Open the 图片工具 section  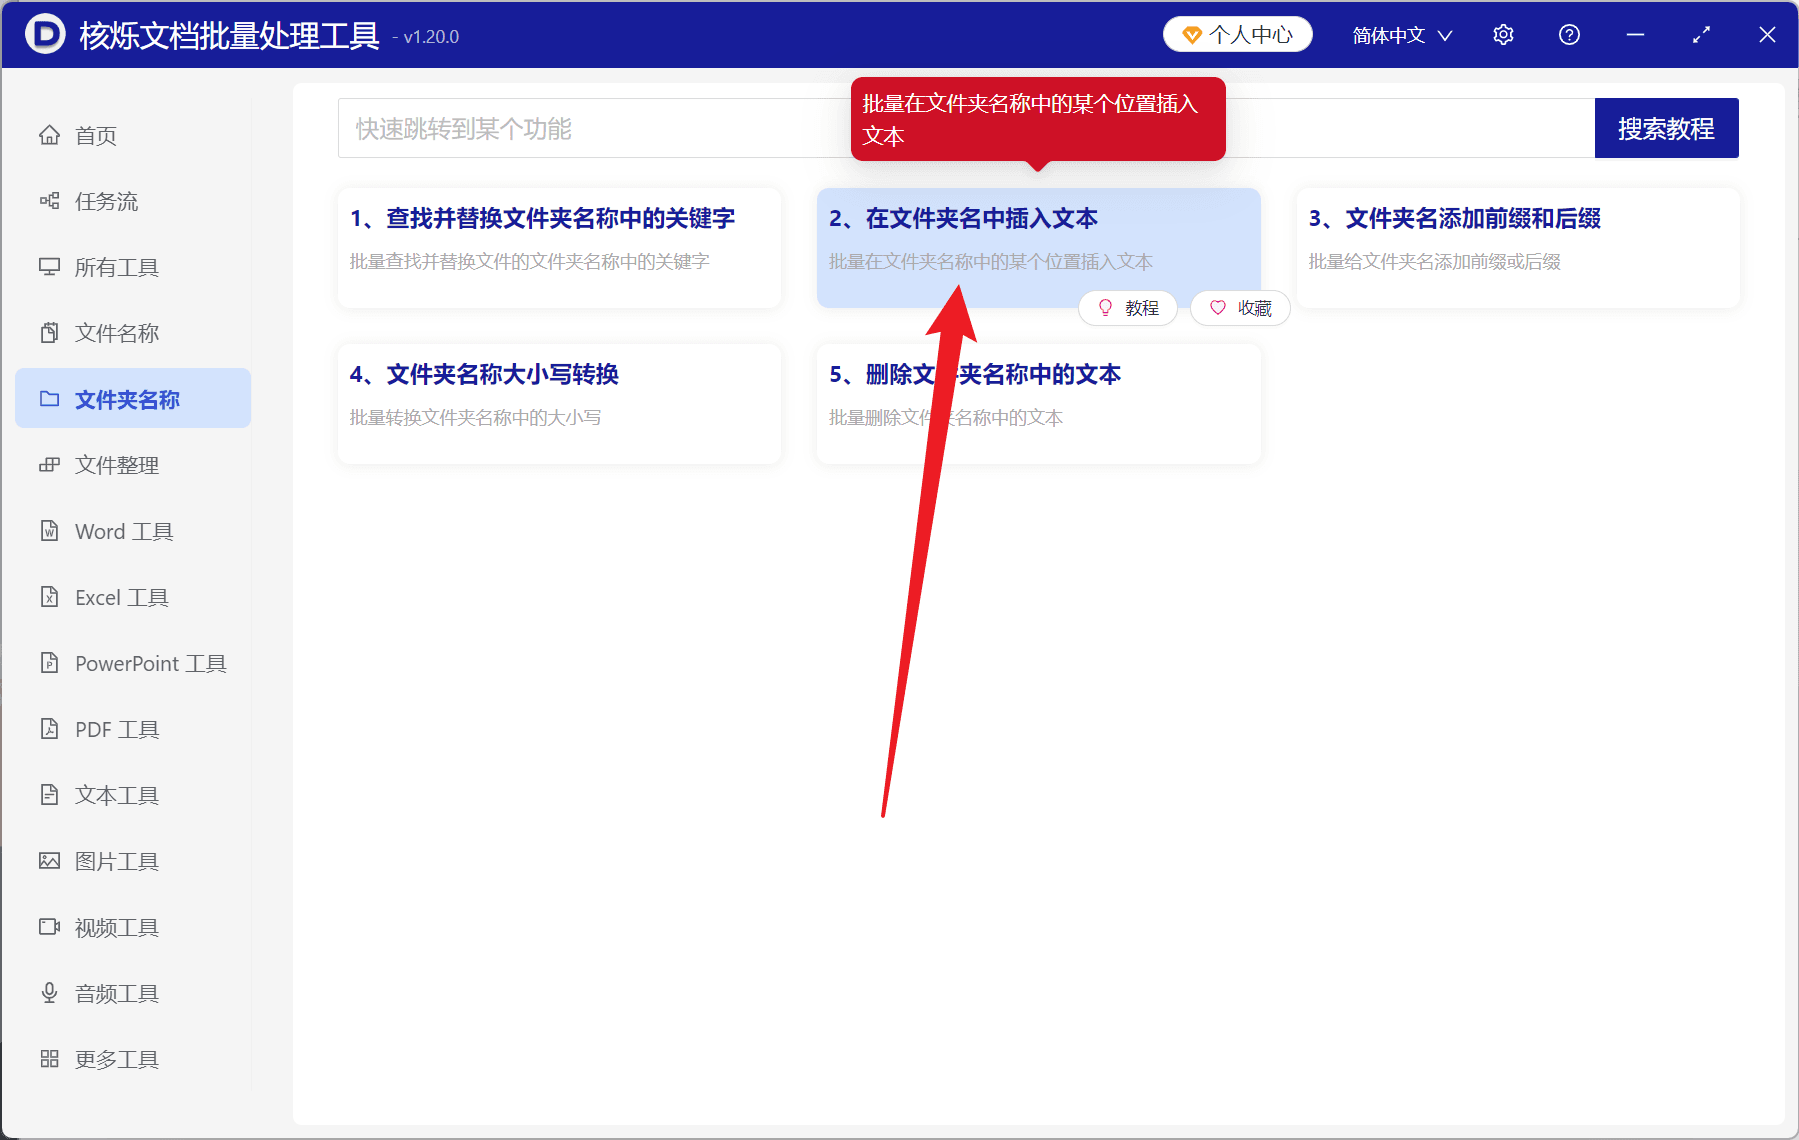tap(117, 860)
